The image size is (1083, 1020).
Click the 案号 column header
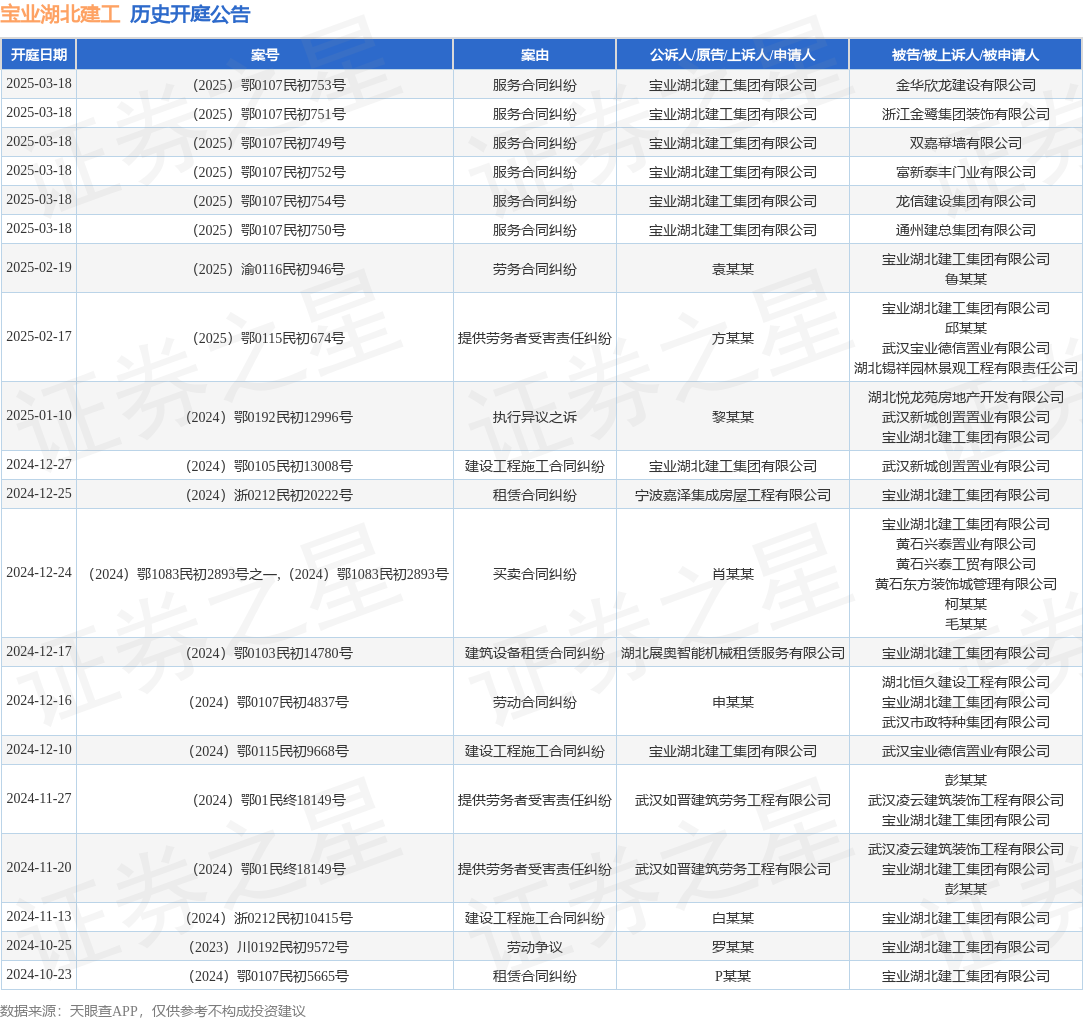265,55
